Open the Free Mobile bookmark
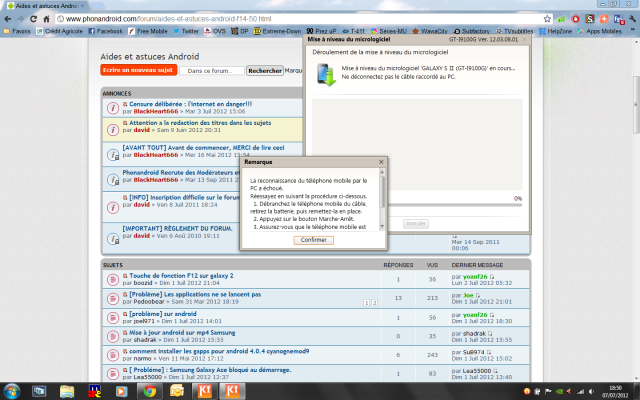The width and height of the screenshot is (640, 400). pyautogui.click(x=150, y=31)
